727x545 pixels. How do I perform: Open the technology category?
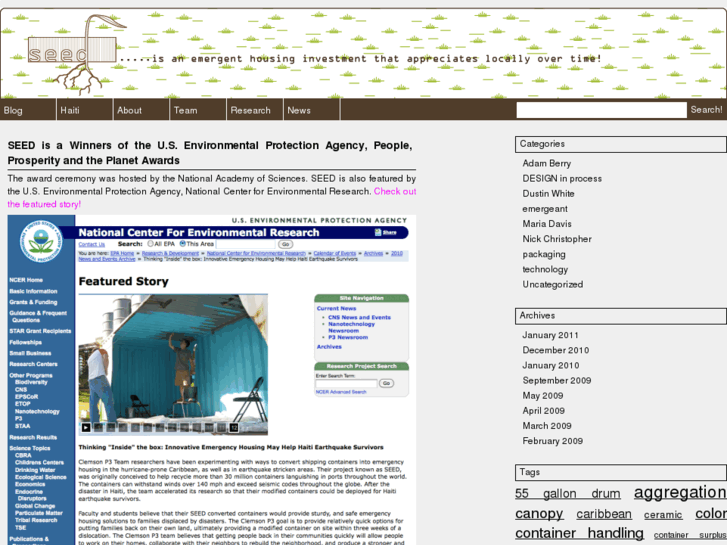545,269
